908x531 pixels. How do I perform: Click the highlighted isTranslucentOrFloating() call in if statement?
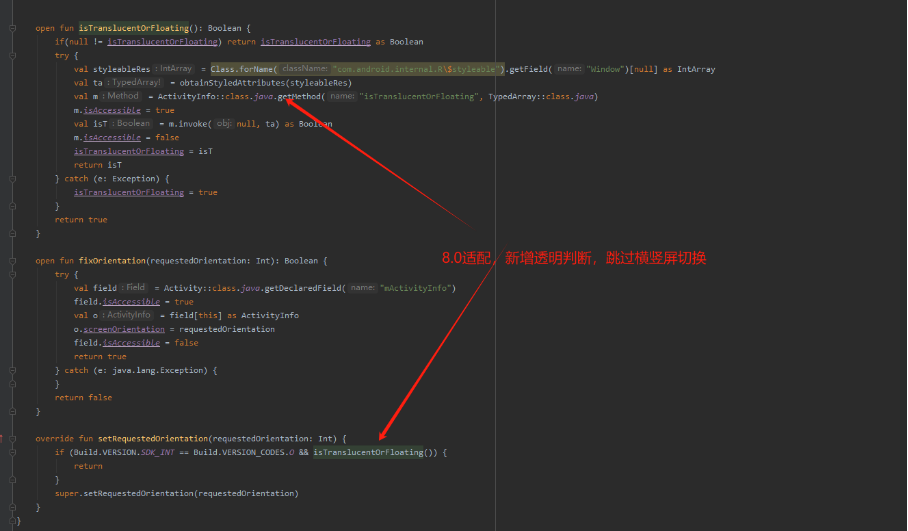(x=368, y=452)
